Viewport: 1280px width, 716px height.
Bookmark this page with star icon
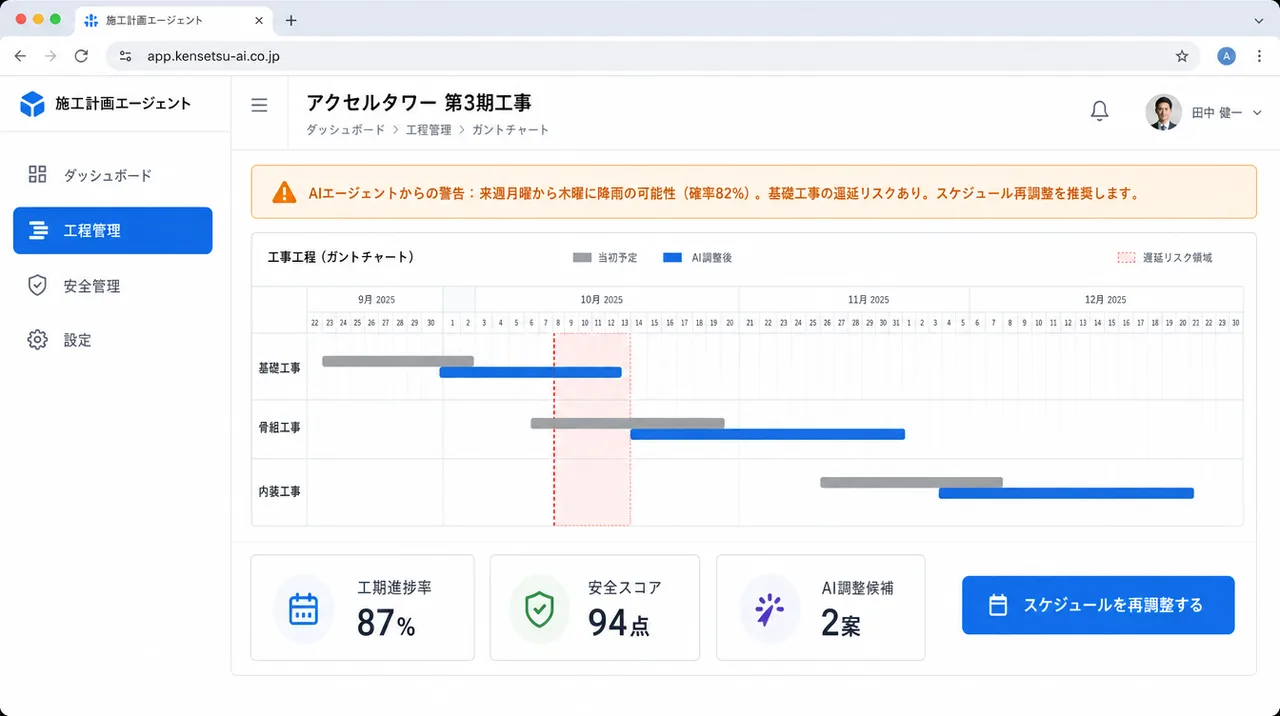1182,56
